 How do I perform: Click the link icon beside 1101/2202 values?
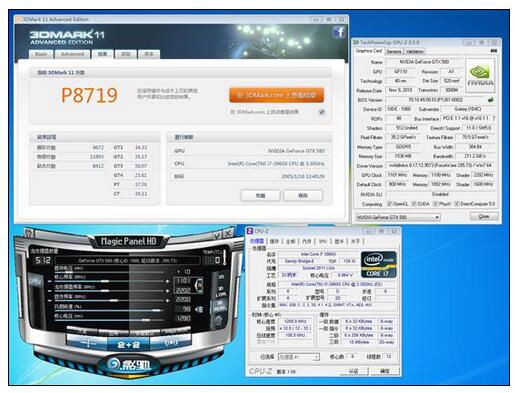(199, 285)
